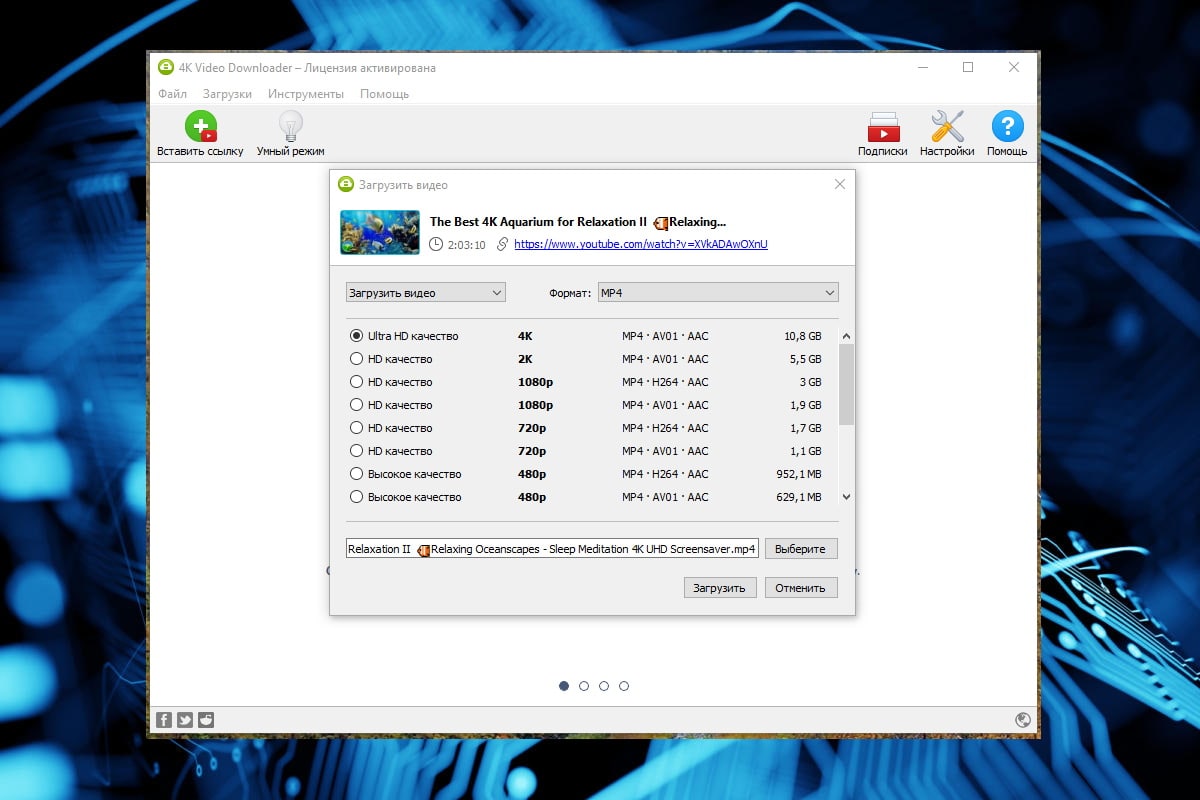Click the quality list scroll-up arrow

tap(846, 337)
